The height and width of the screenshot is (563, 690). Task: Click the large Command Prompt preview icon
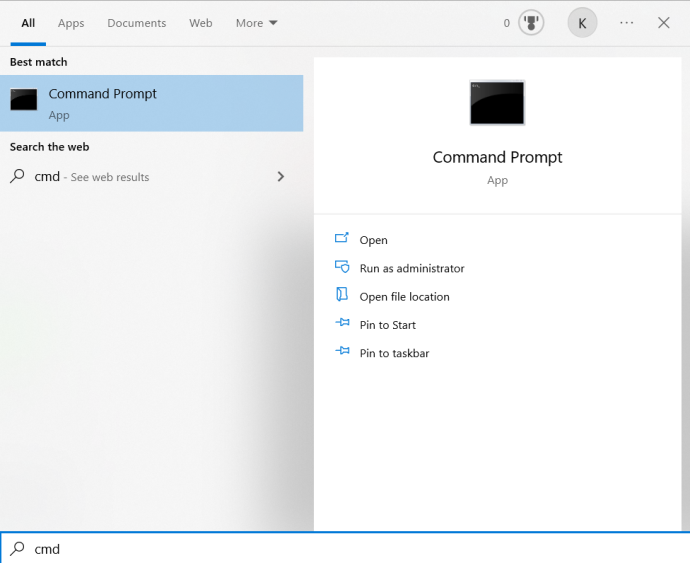coord(497,103)
